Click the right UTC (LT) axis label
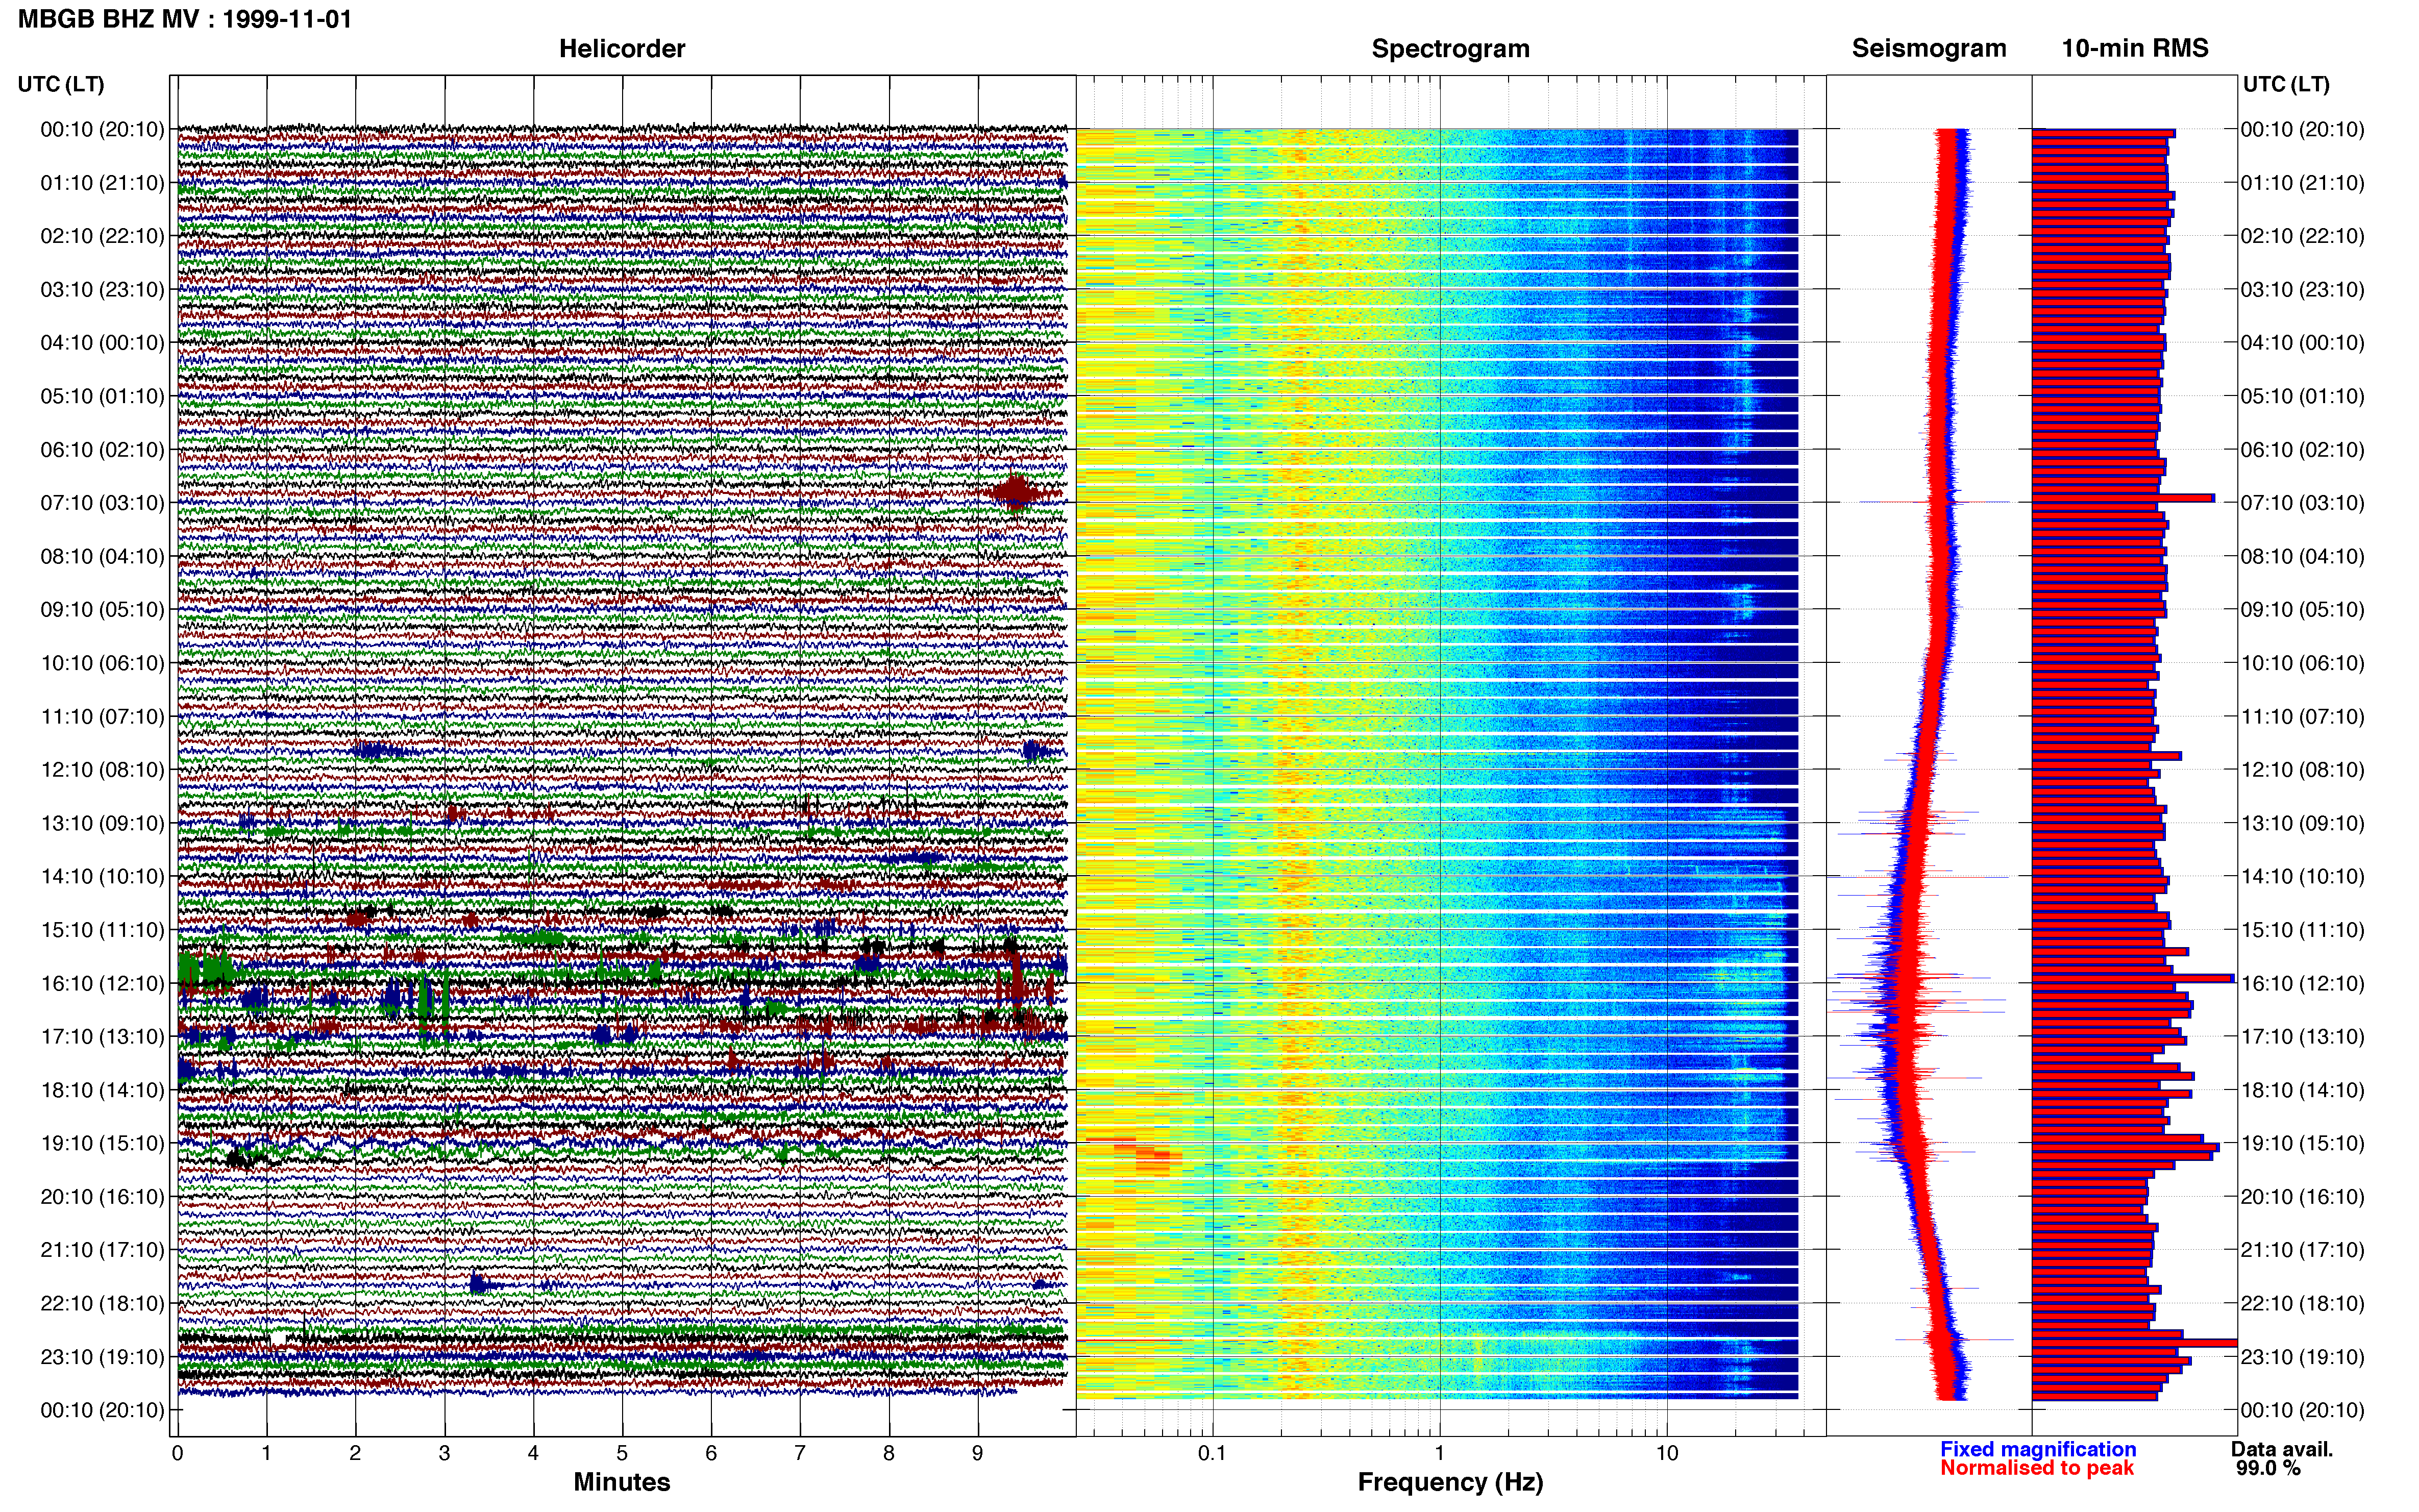 [x=2286, y=84]
